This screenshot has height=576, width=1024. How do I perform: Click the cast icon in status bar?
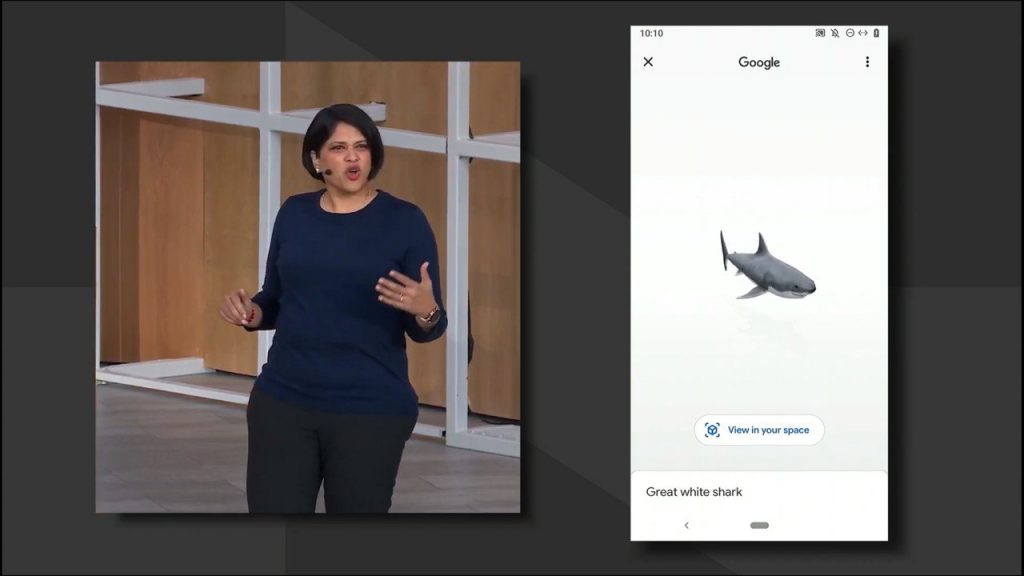pos(820,33)
